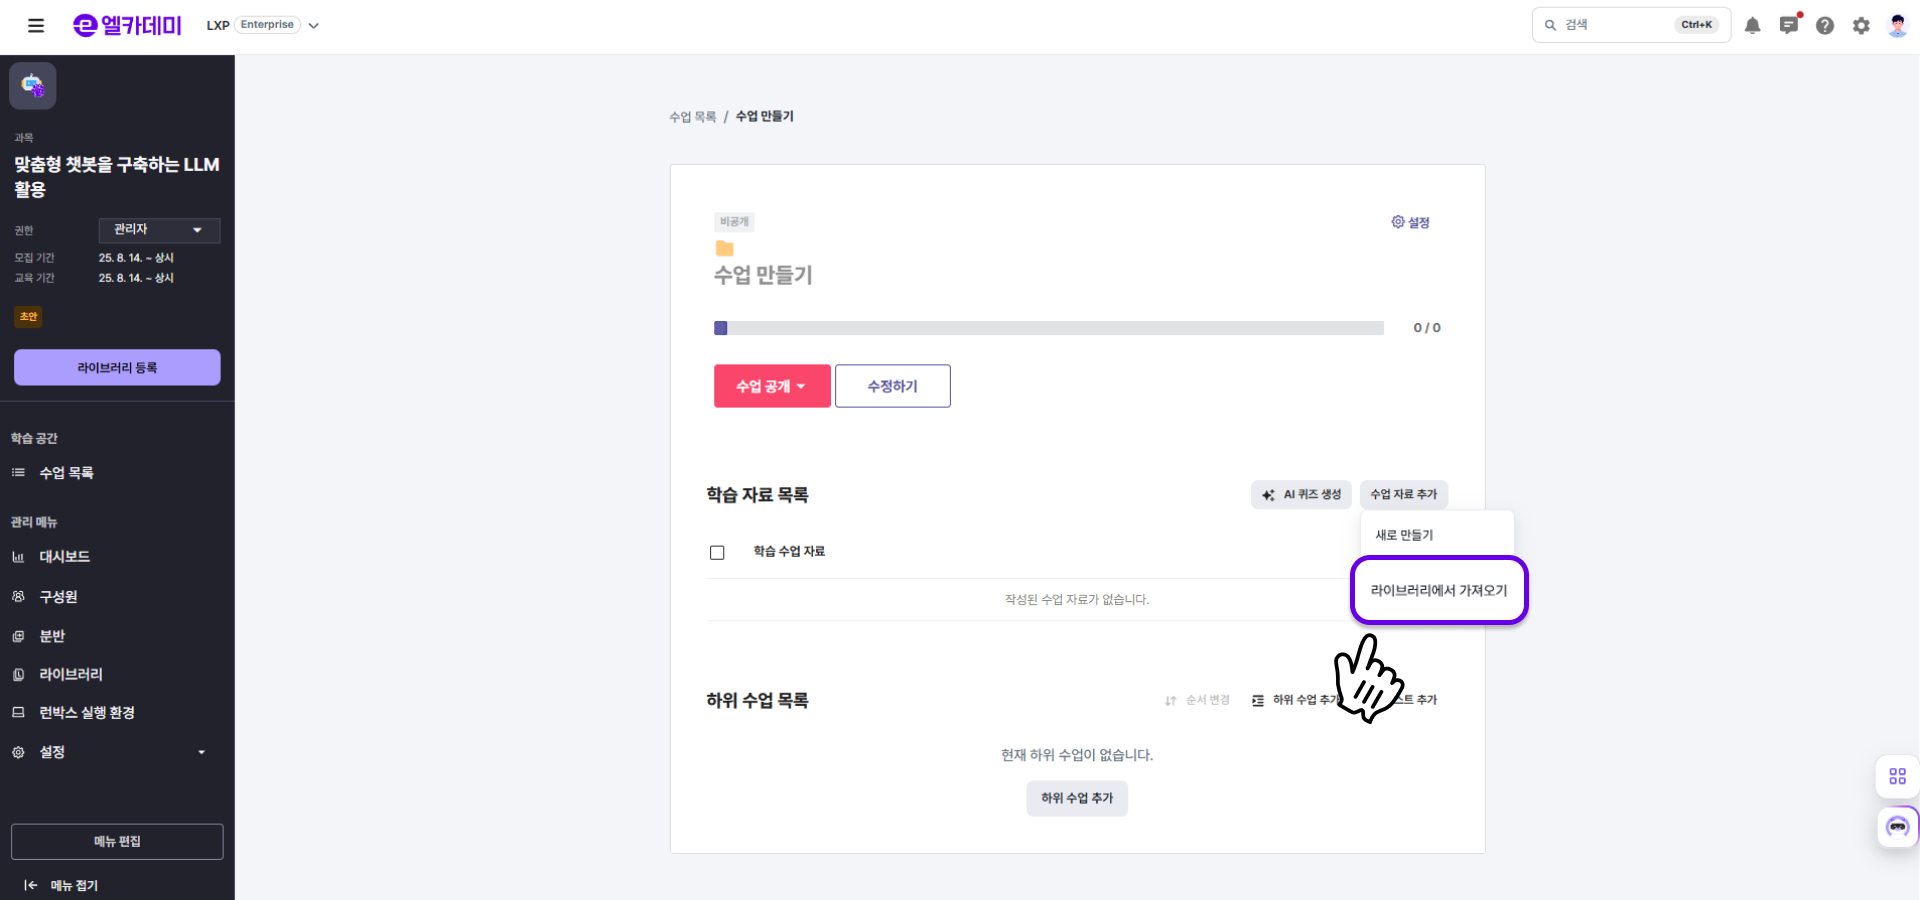Open the user profile avatar
1920x900 pixels.
(1897, 26)
